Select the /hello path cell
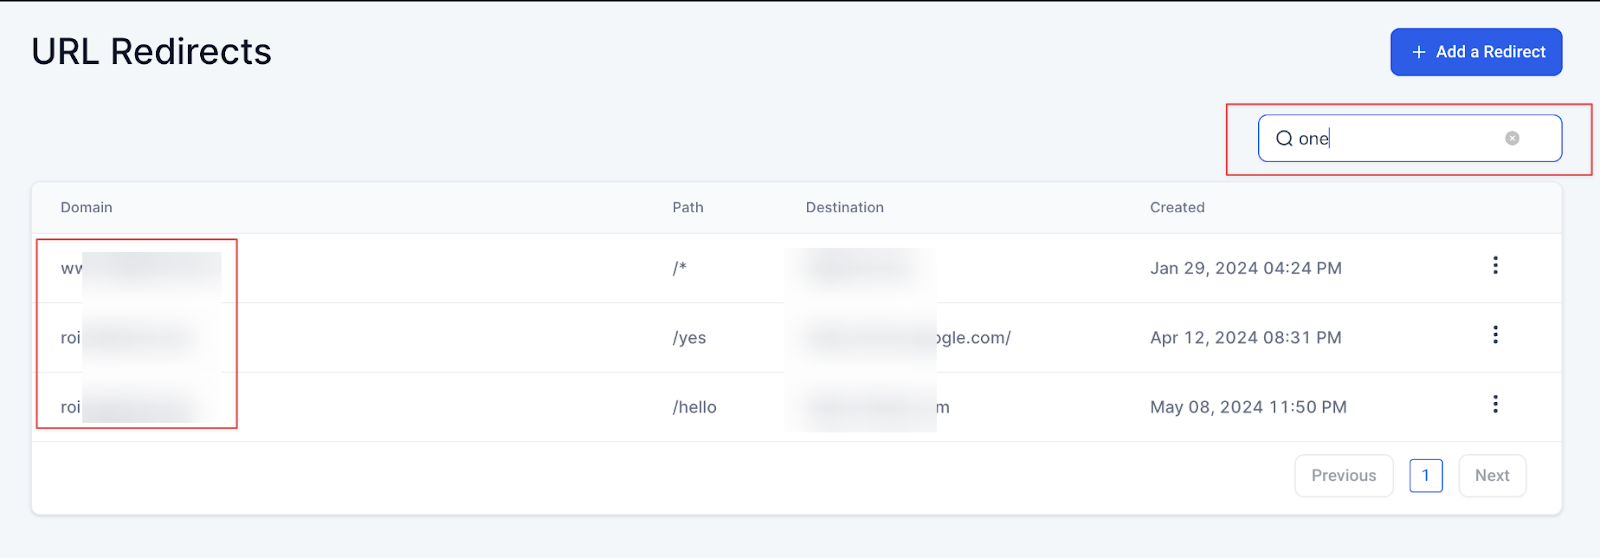The width and height of the screenshot is (1600, 558). [694, 407]
